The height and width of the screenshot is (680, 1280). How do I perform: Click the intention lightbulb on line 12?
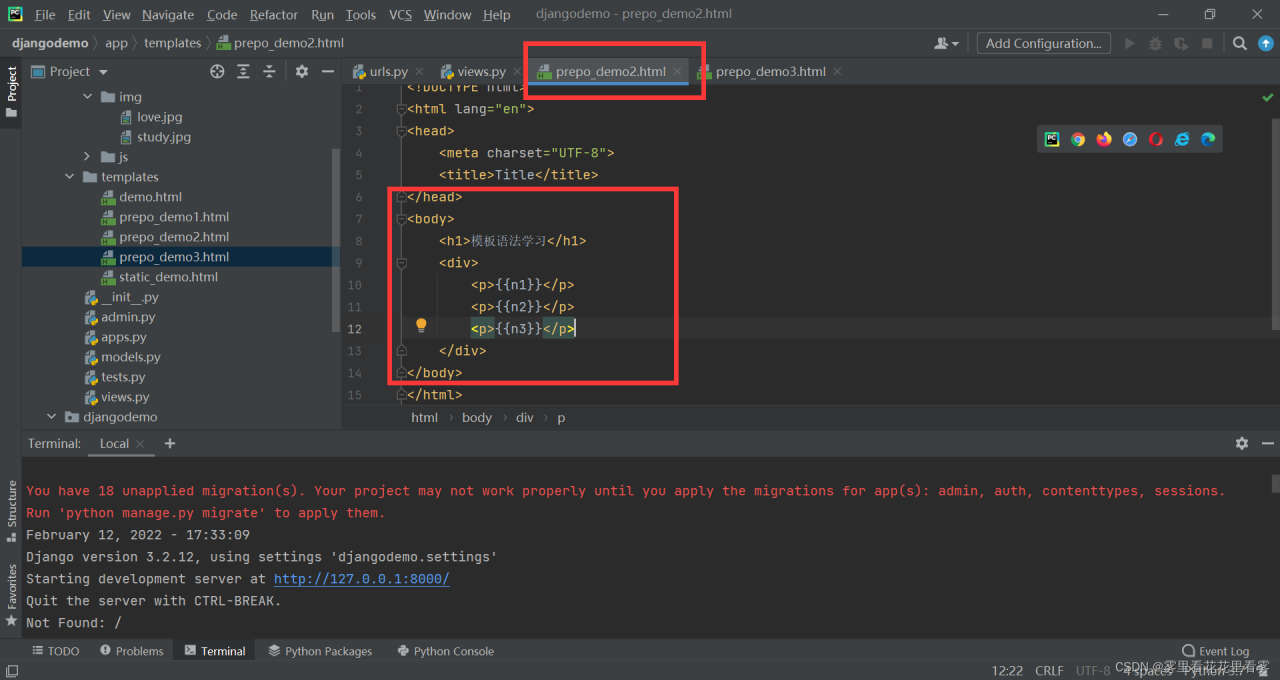pos(421,326)
